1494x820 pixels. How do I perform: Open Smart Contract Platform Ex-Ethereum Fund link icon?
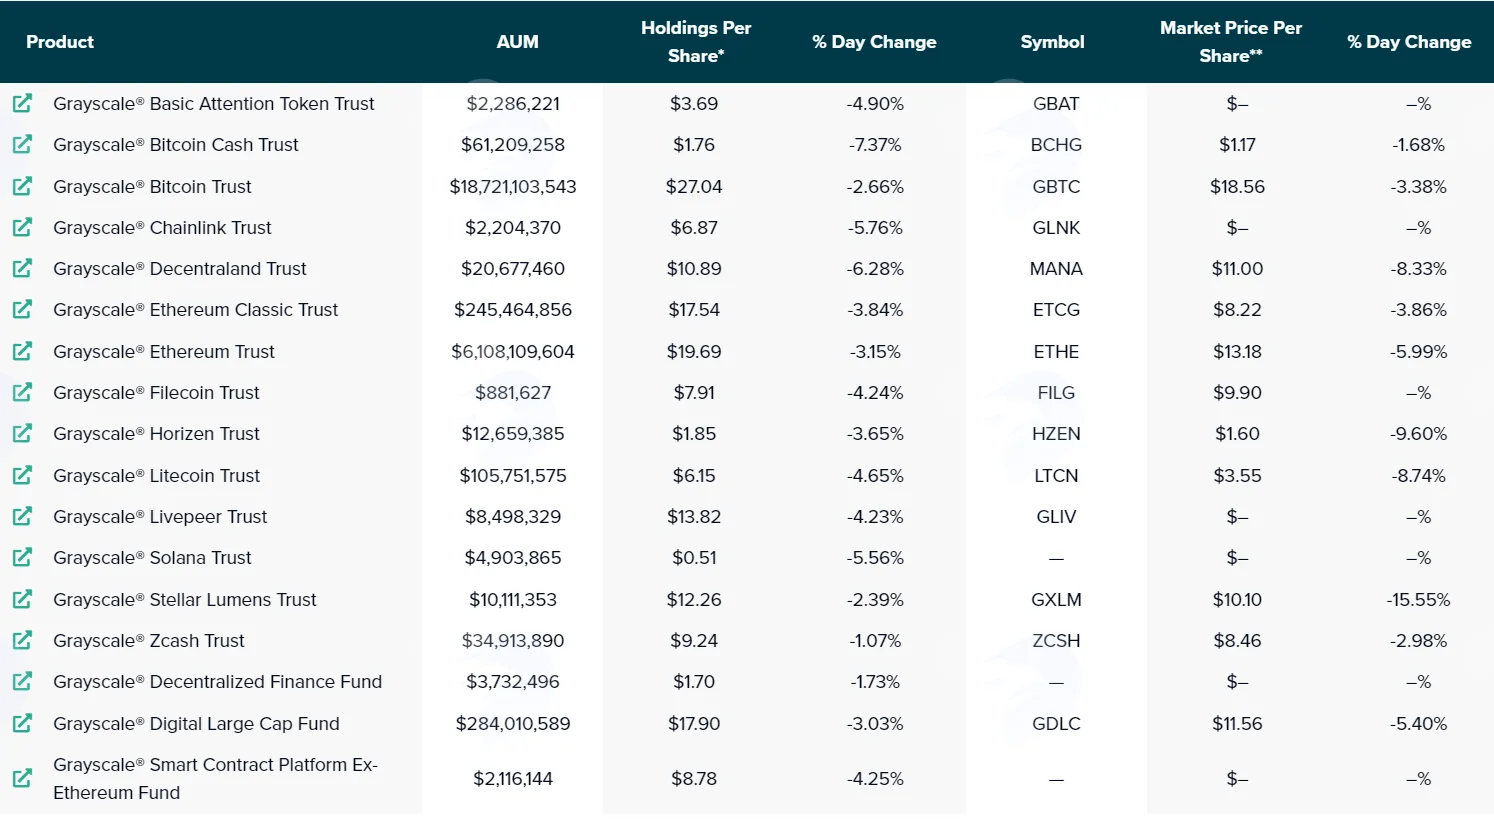[22, 778]
